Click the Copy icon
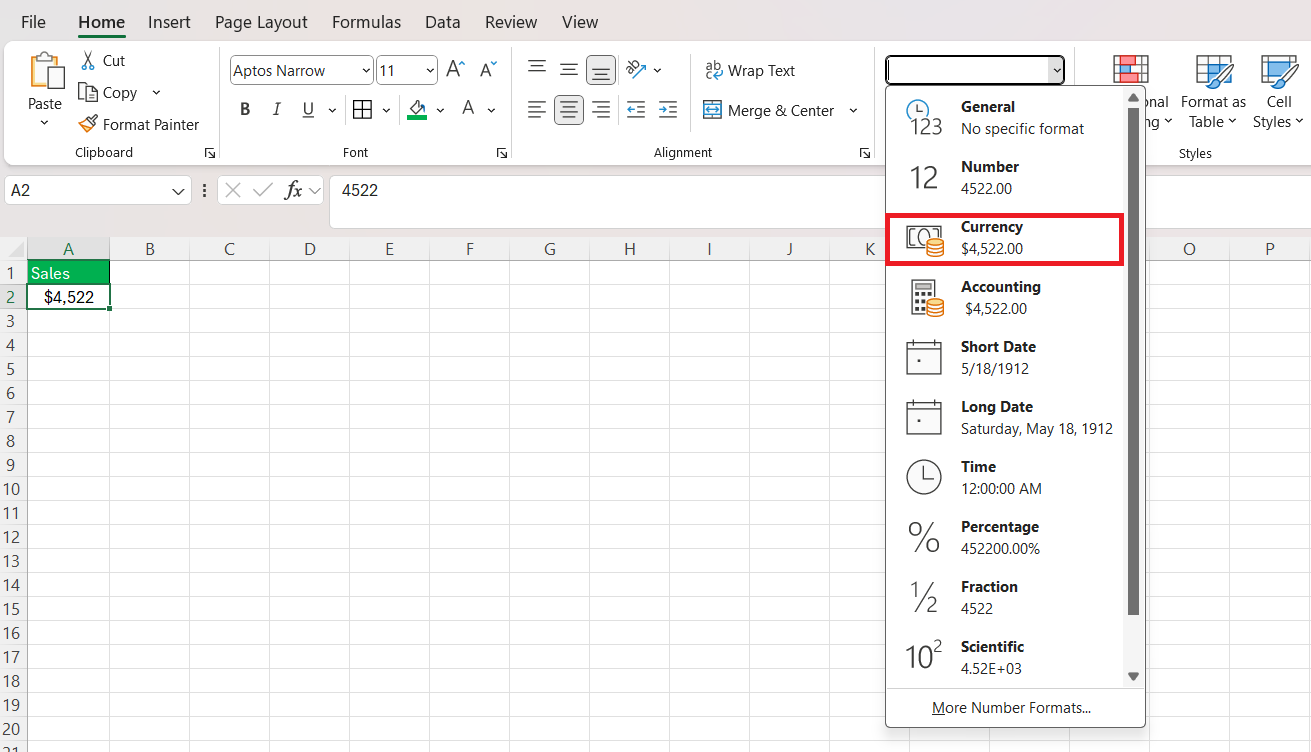This screenshot has height=752, width=1311. click(87, 92)
